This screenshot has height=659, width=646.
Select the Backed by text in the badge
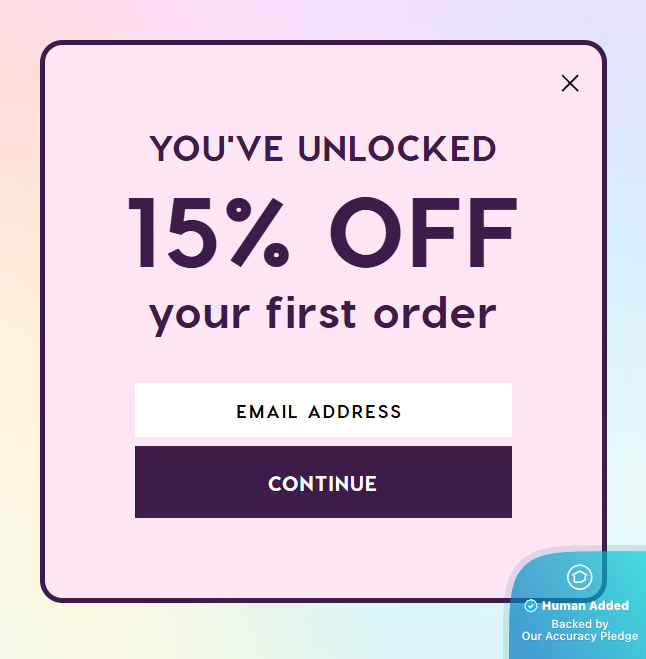(x=580, y=624)
